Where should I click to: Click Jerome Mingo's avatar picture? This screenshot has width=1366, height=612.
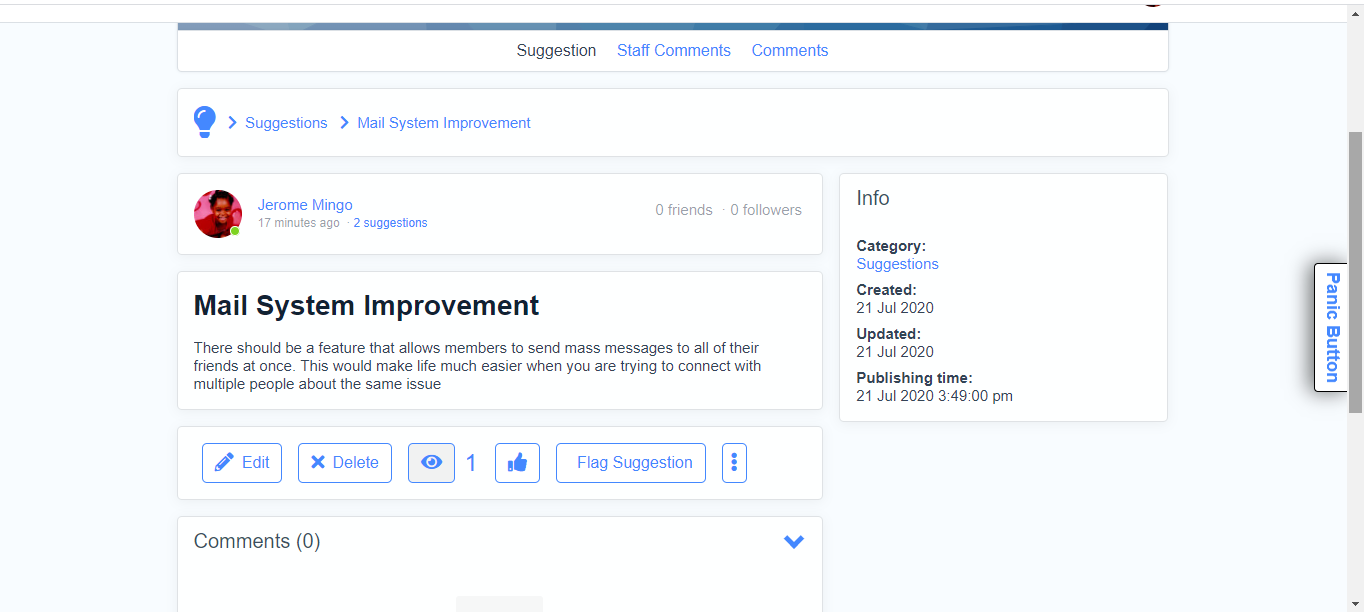(218, 214)
